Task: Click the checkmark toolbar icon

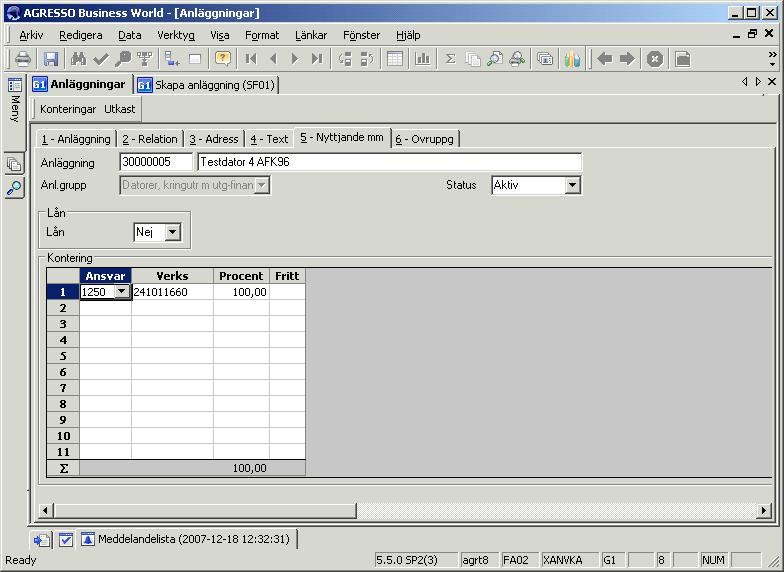Action: point(100,59)
